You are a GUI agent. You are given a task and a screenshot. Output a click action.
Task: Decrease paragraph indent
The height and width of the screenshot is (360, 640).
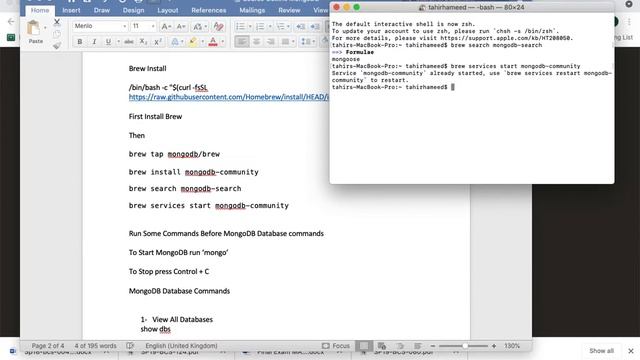pos(301,27)
